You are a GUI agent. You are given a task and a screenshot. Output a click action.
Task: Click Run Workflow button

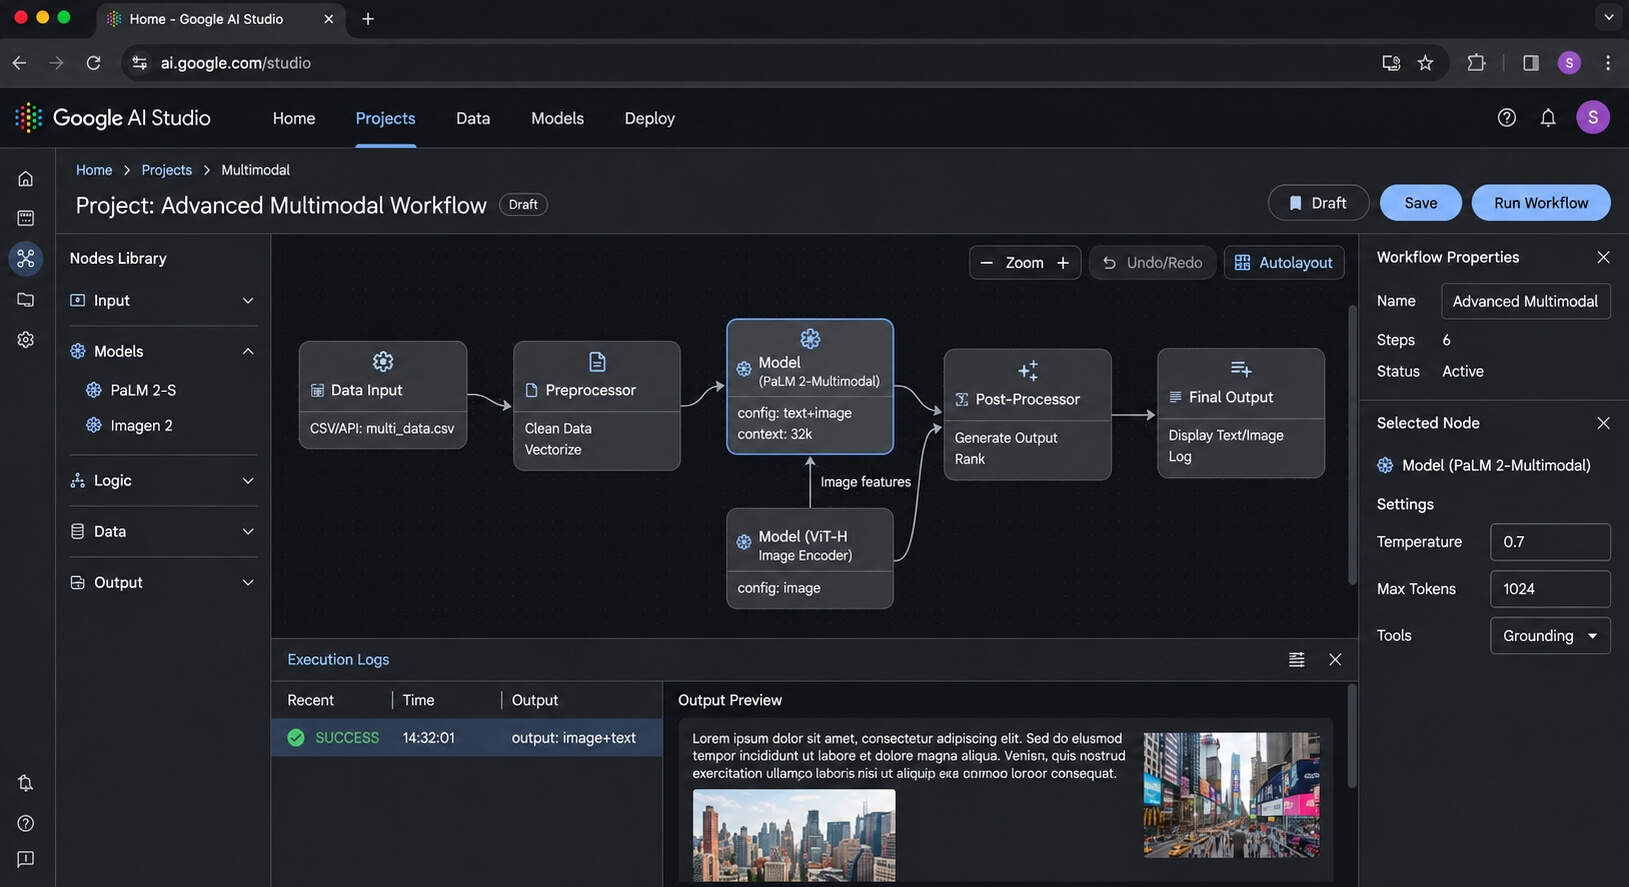1541,203
